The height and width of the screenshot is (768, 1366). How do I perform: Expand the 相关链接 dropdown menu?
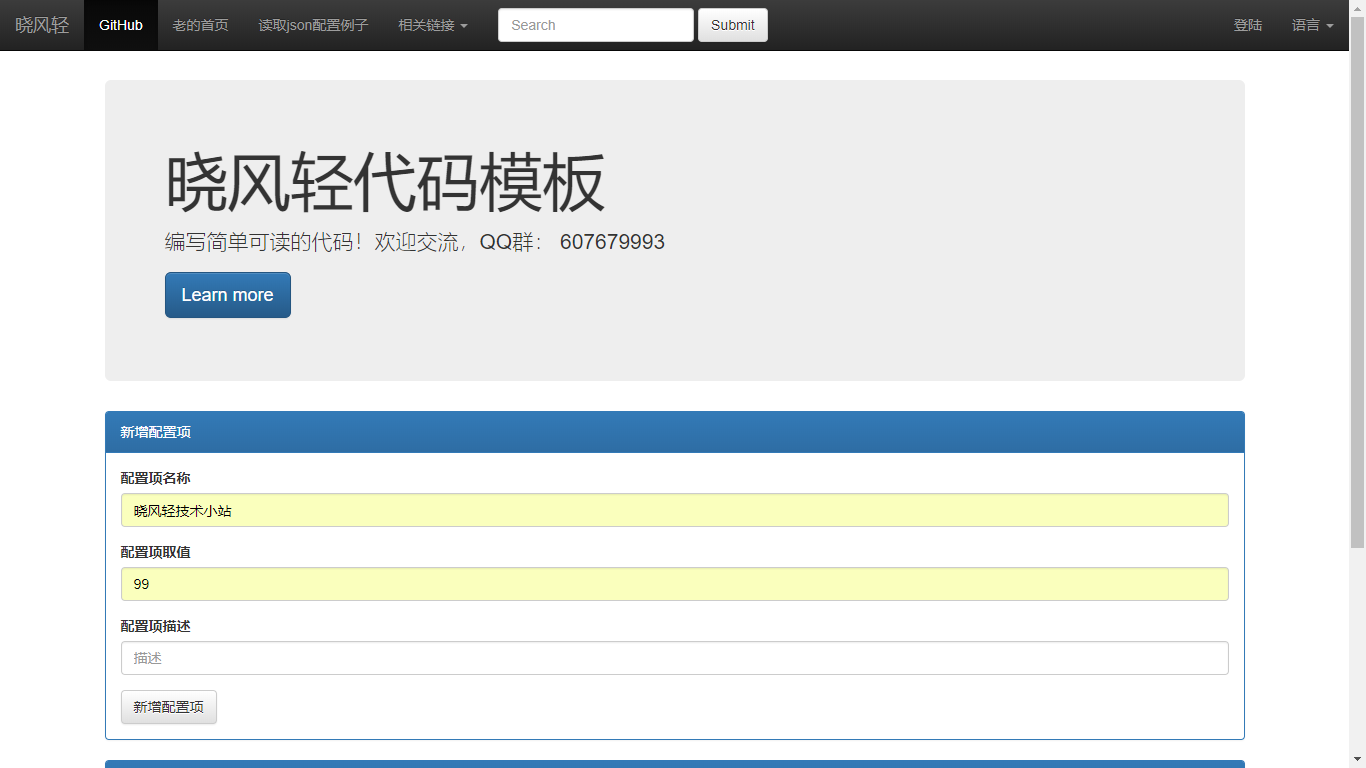tap(432, 25)
